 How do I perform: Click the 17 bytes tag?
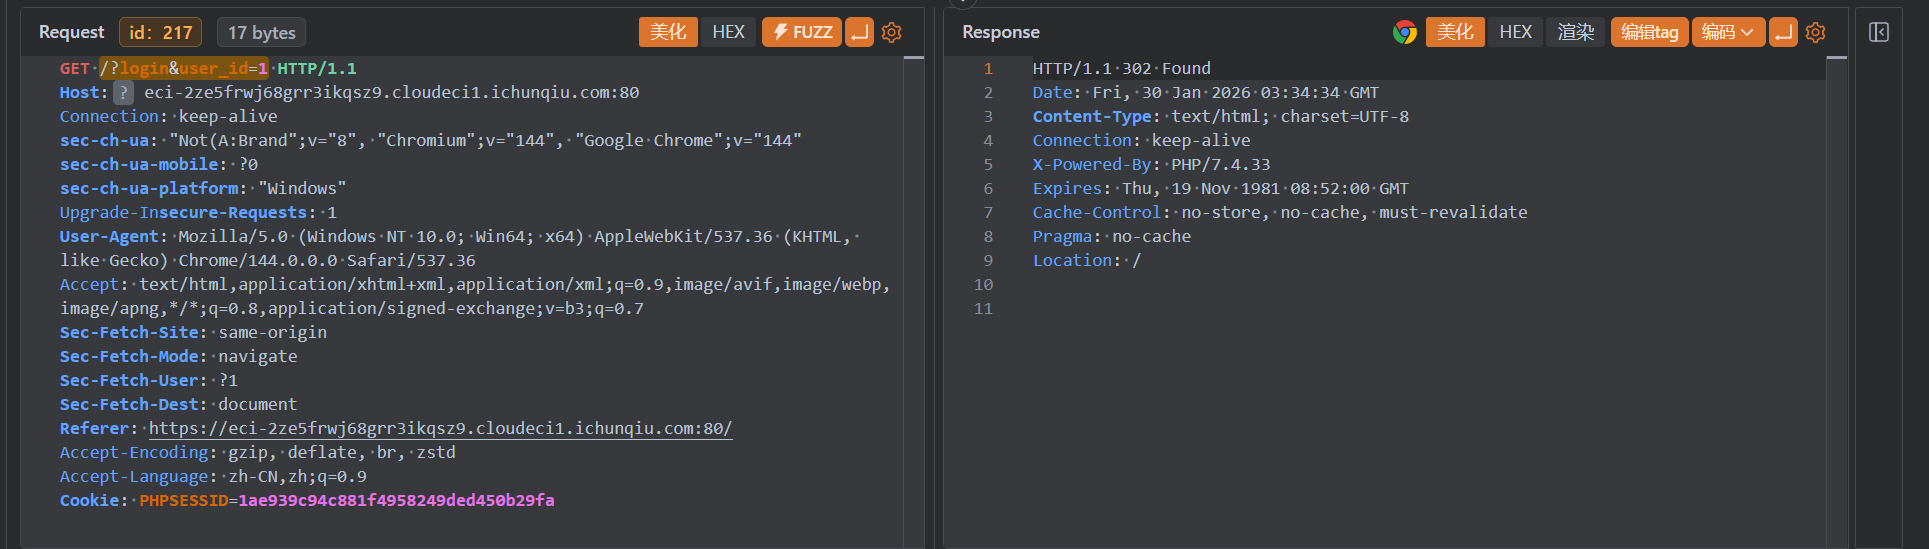[x=262, y=32]
